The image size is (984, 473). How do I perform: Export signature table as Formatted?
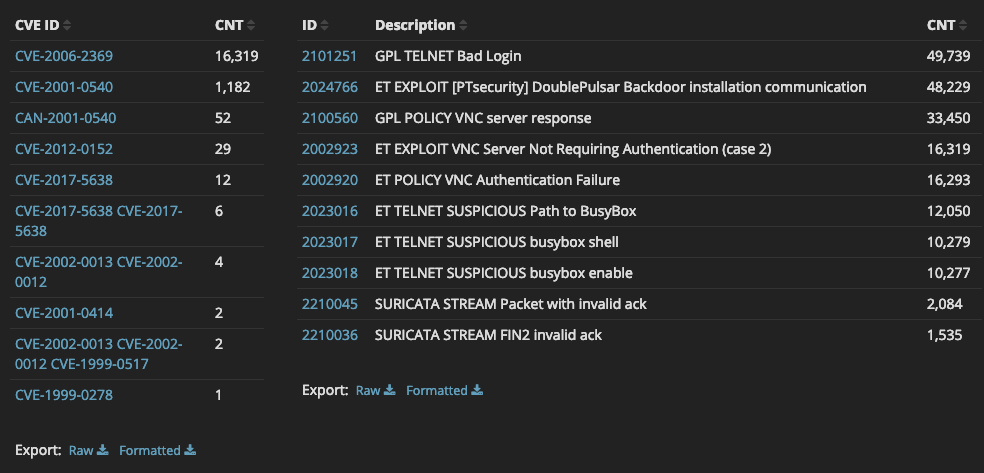point(444,390)
